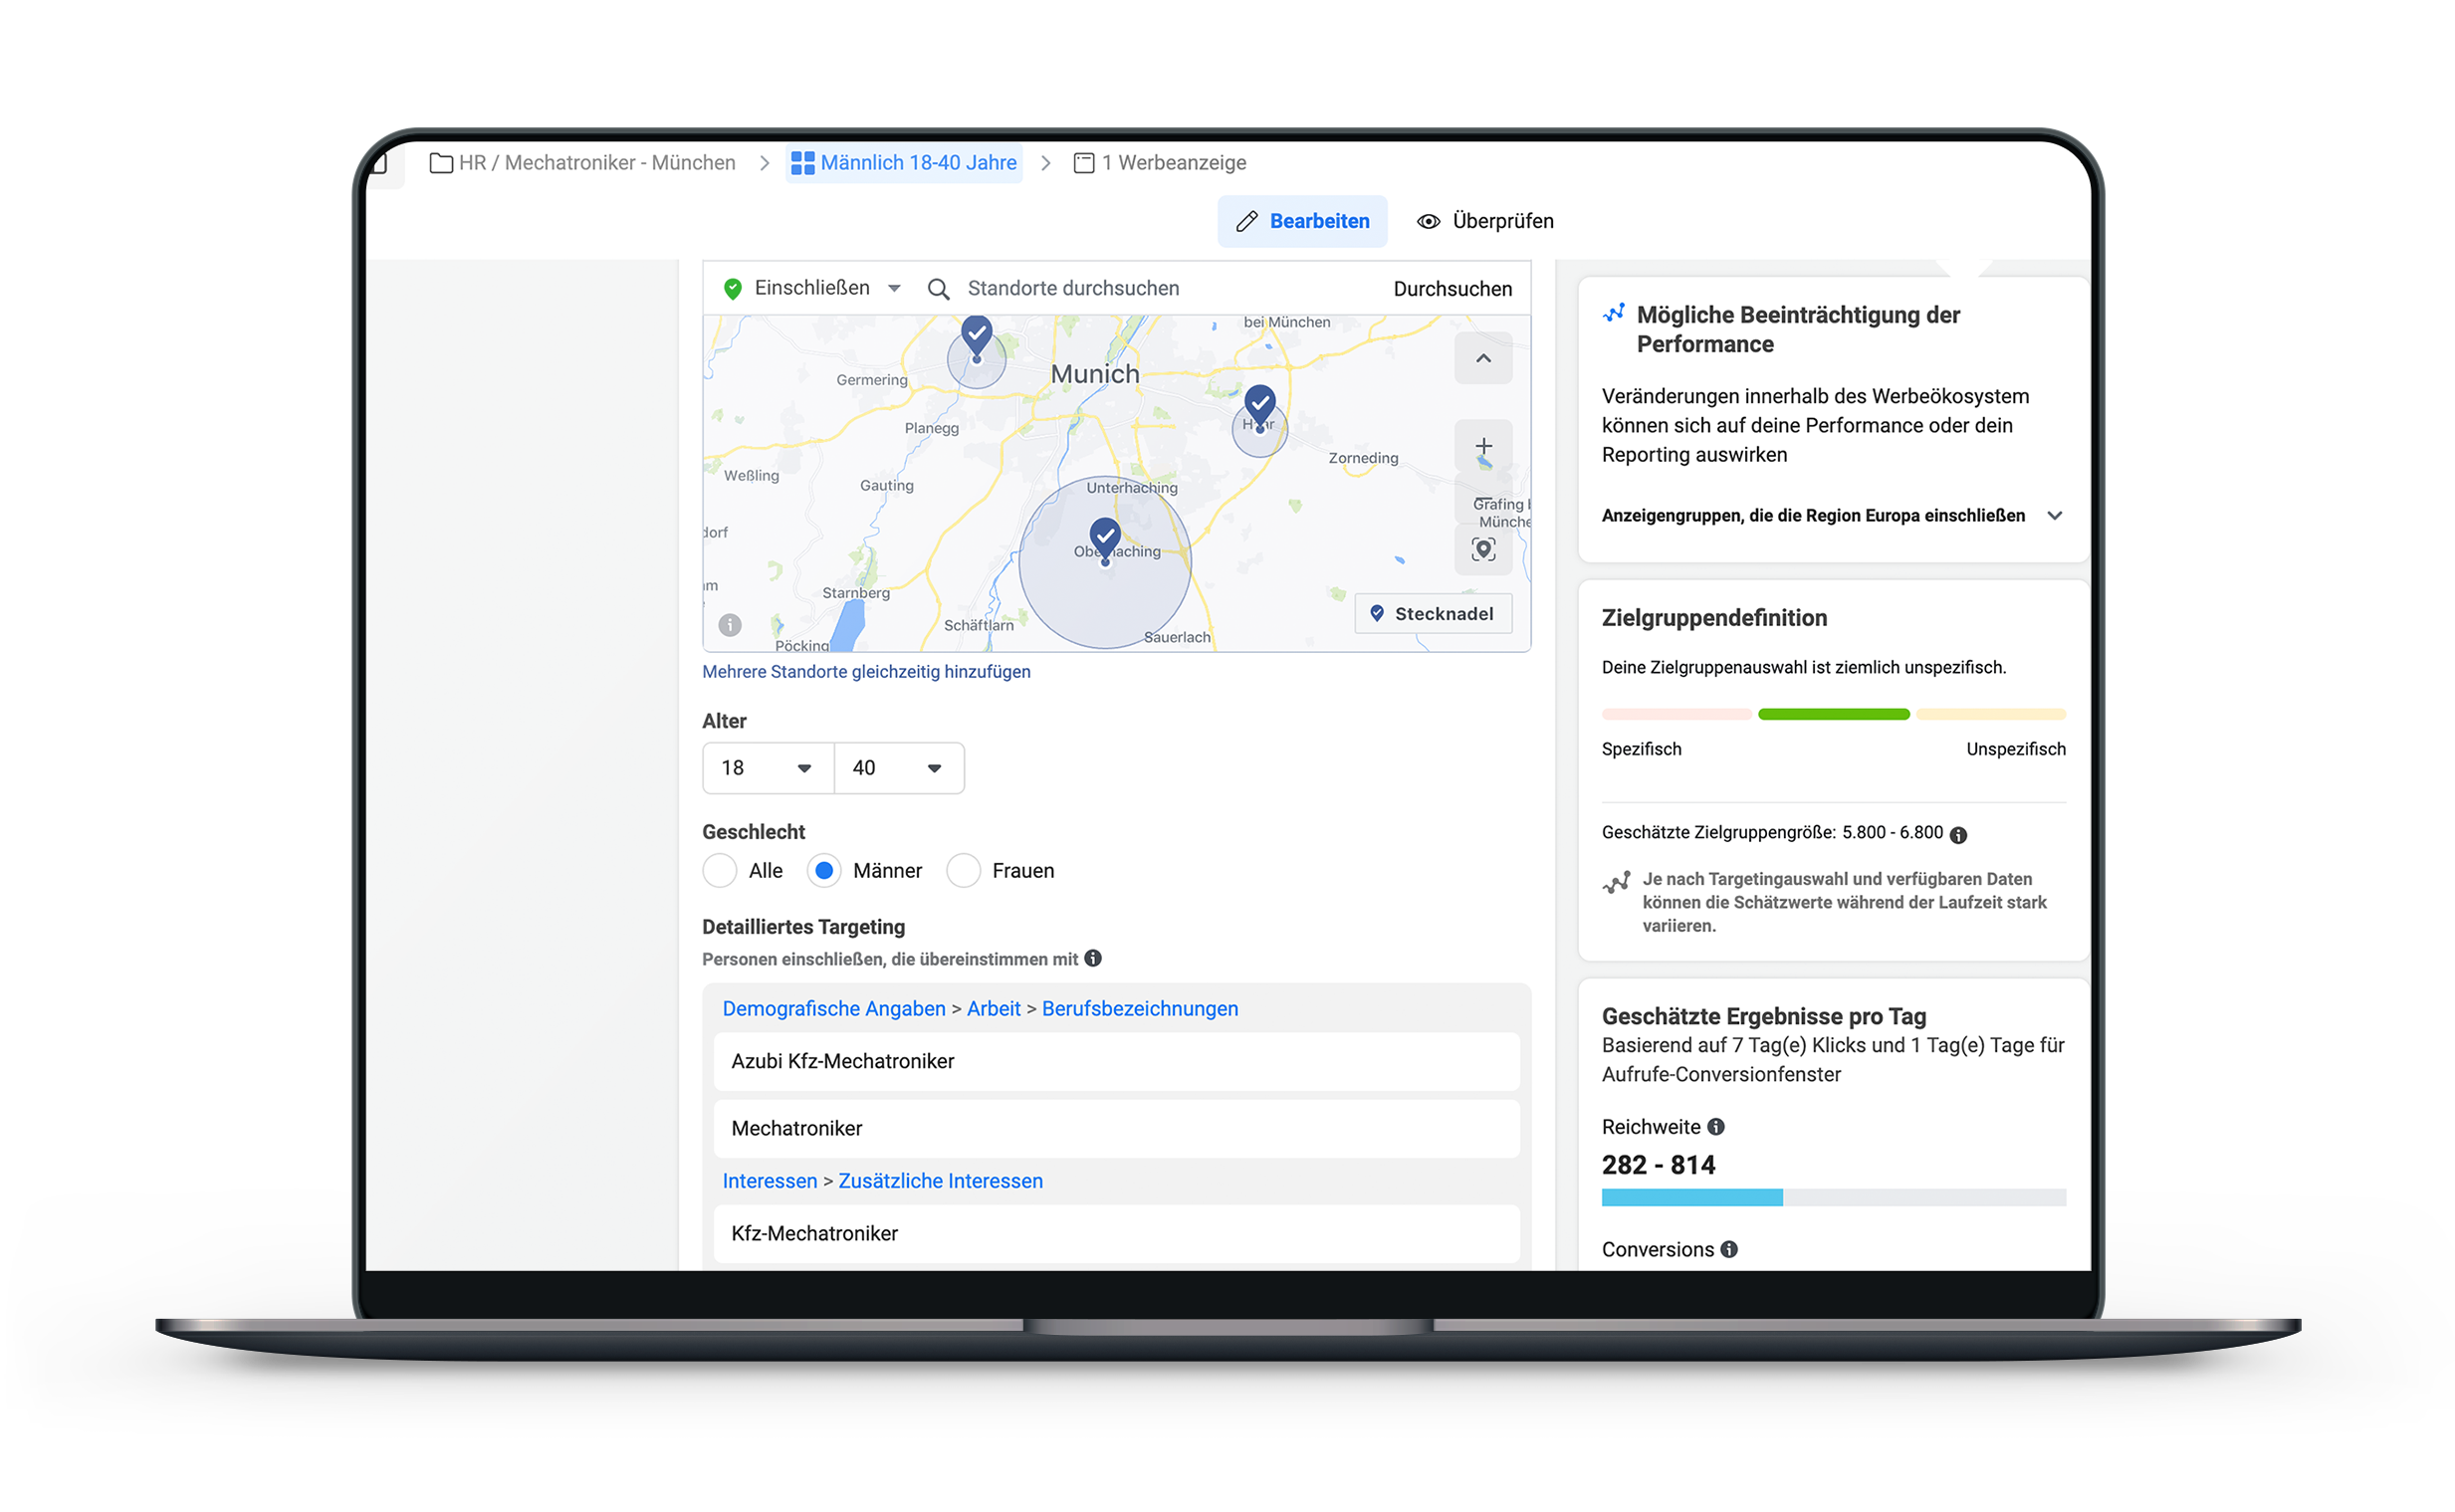The image size is (2455, 1512).
Task: Click the ad set grid icon in breadcrumb
Action: 801,163
